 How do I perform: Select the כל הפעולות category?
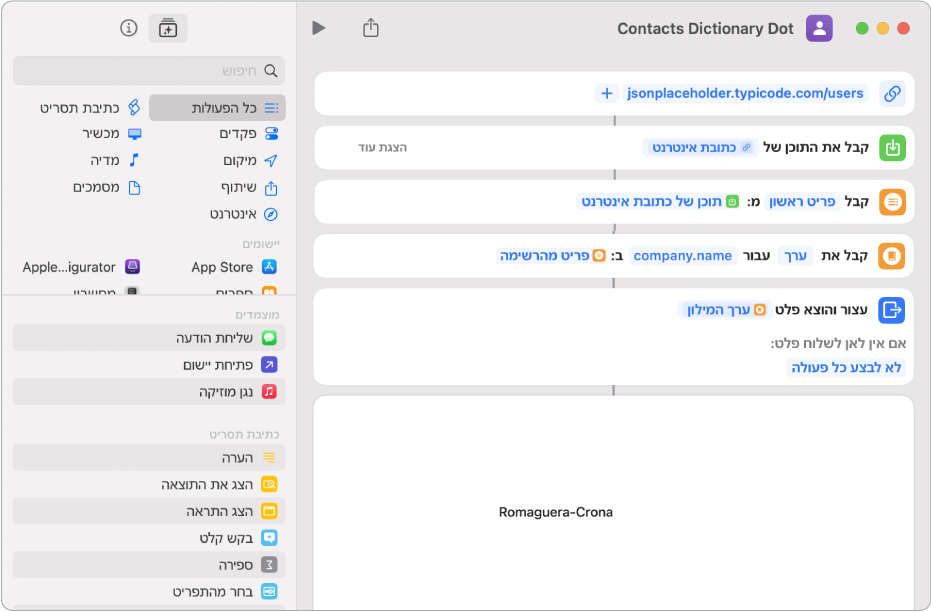click(217, 107)
